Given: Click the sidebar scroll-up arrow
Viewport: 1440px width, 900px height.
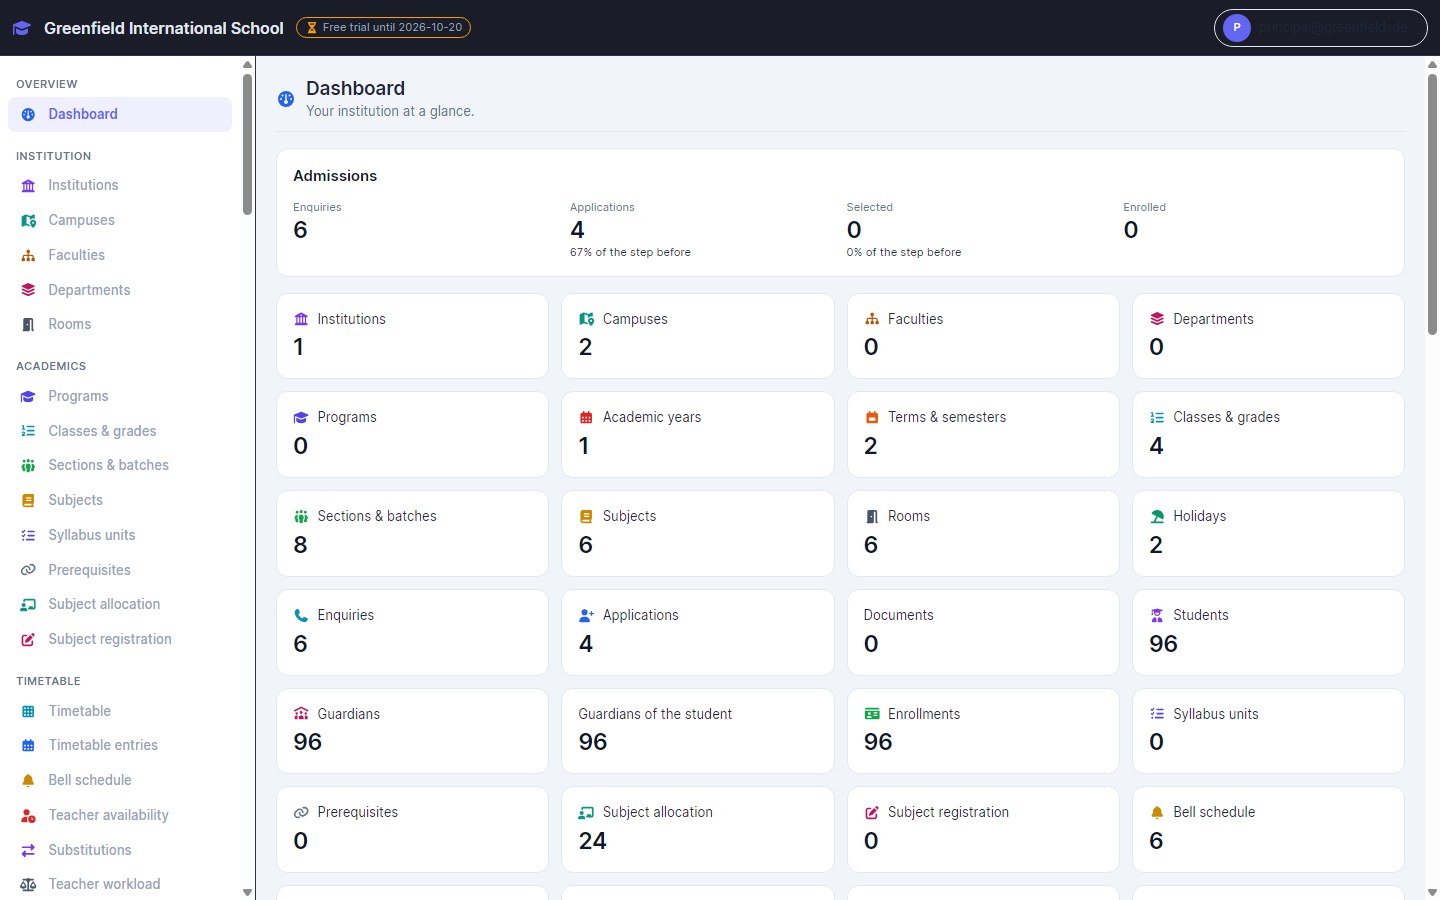Looking at the screenshot, I should pyautogui.click(x=247, y=65).
